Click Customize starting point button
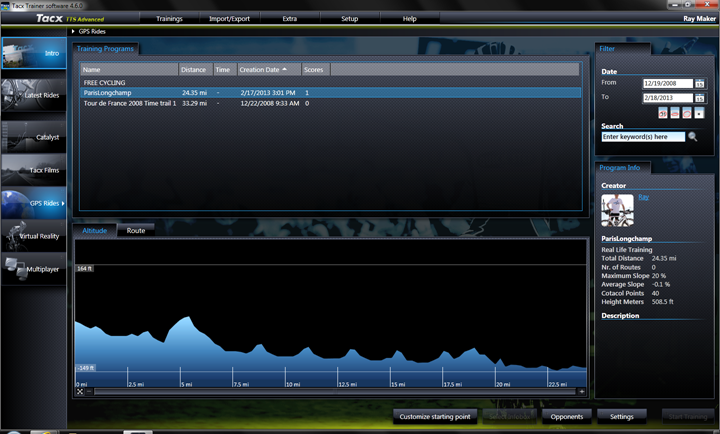The image size is (720, 434). click(435, 417)
